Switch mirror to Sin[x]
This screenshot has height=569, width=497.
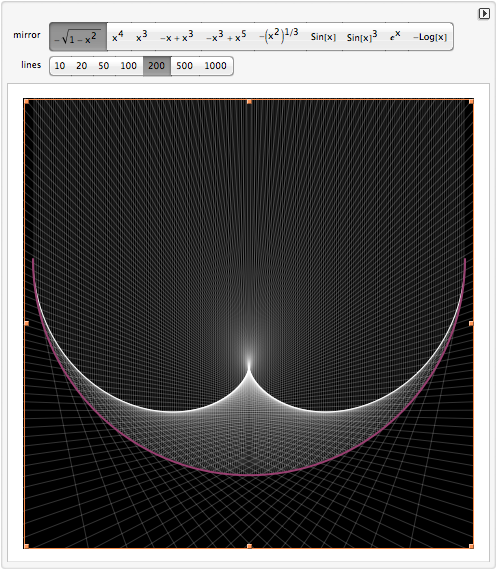click(x=323, y=37)
